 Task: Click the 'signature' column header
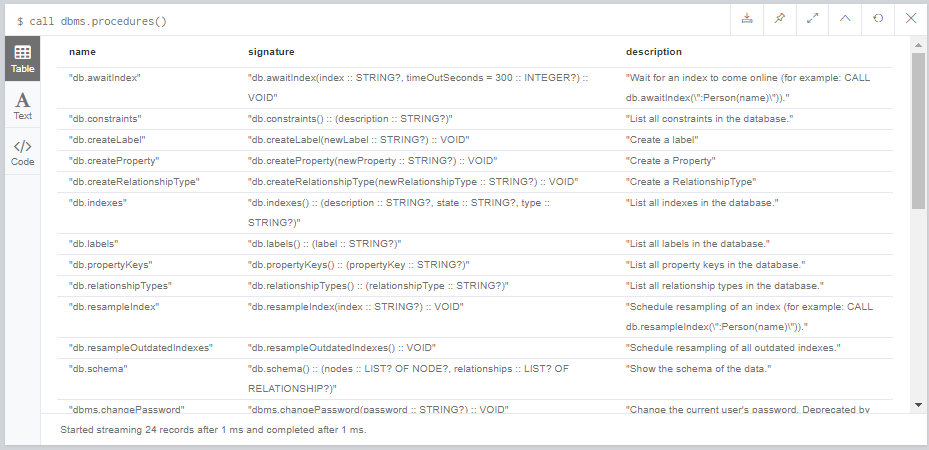point(271,52)
